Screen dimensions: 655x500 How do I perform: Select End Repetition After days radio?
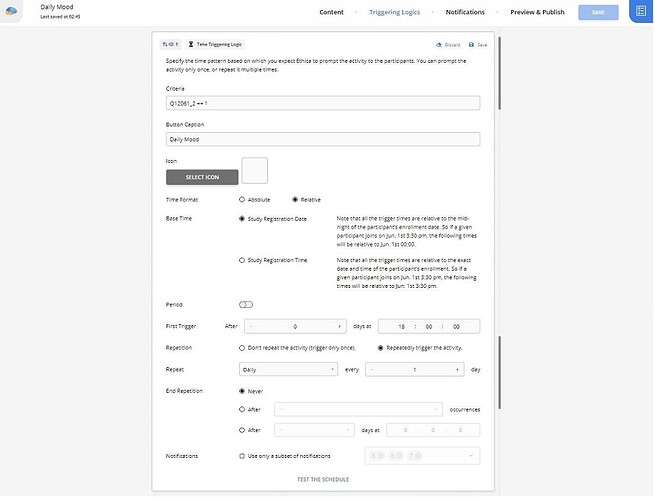(242, 430)
